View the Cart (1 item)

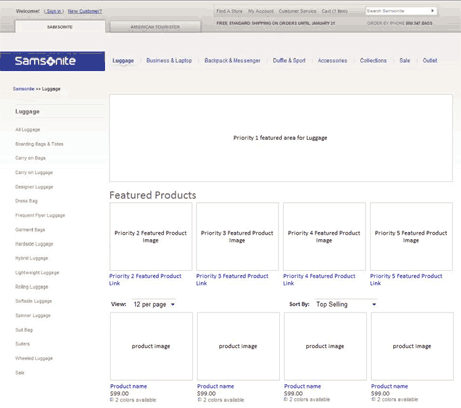(334, 11)
